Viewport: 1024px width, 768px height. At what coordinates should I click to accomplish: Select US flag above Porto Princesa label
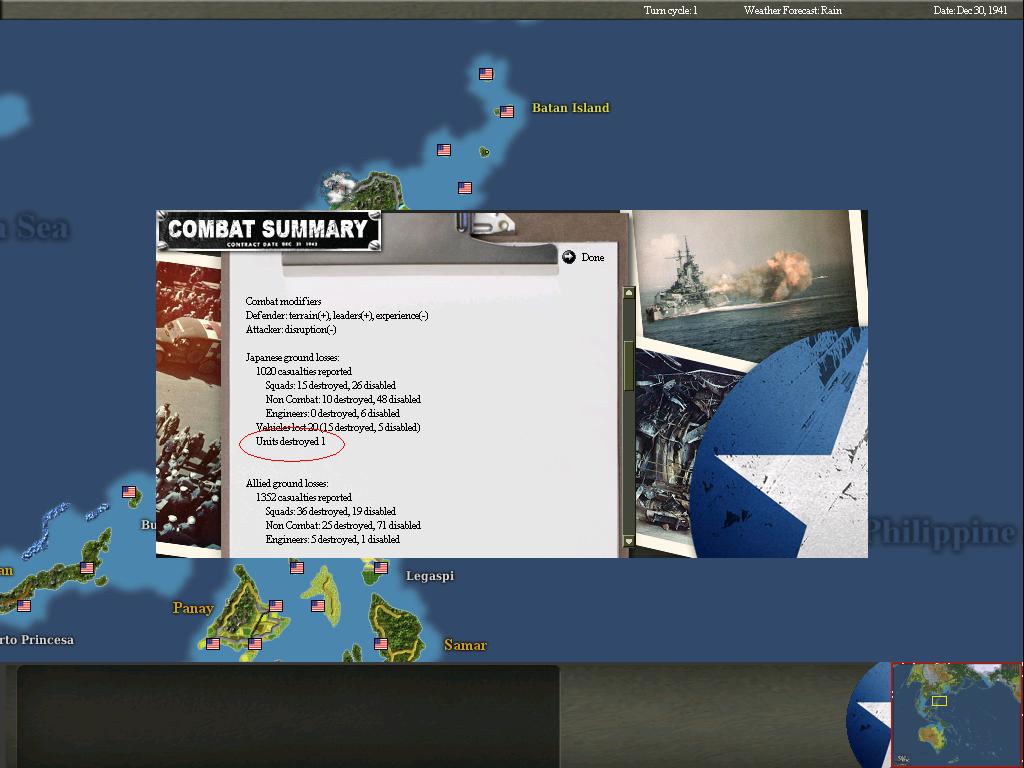24,605
